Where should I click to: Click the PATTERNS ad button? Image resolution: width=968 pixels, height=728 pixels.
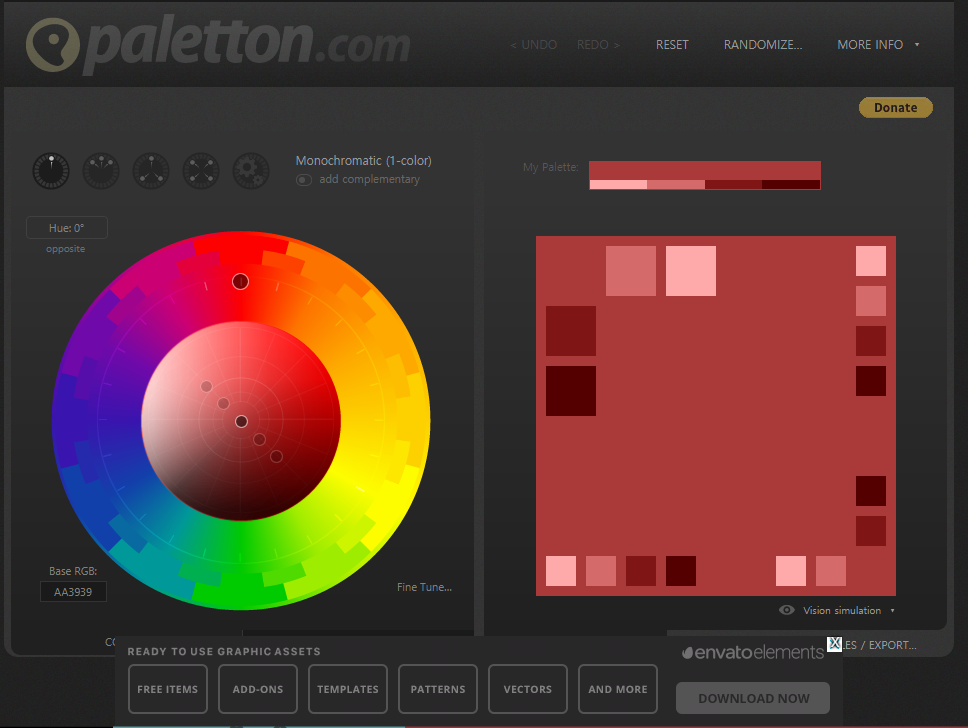coord(438,689)
